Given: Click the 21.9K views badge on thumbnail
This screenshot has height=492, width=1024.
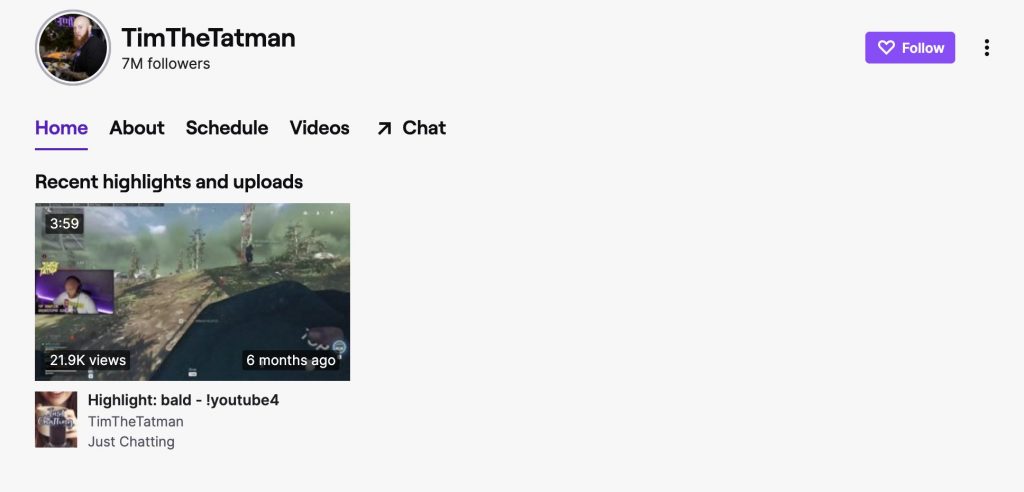Looking at the screenshot, I should point(88,360).
